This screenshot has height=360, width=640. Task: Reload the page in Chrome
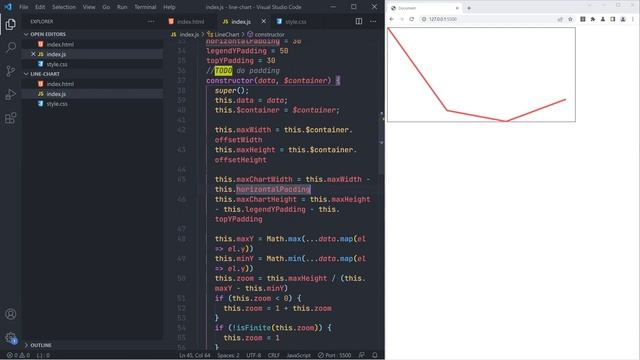pos(412,19)
